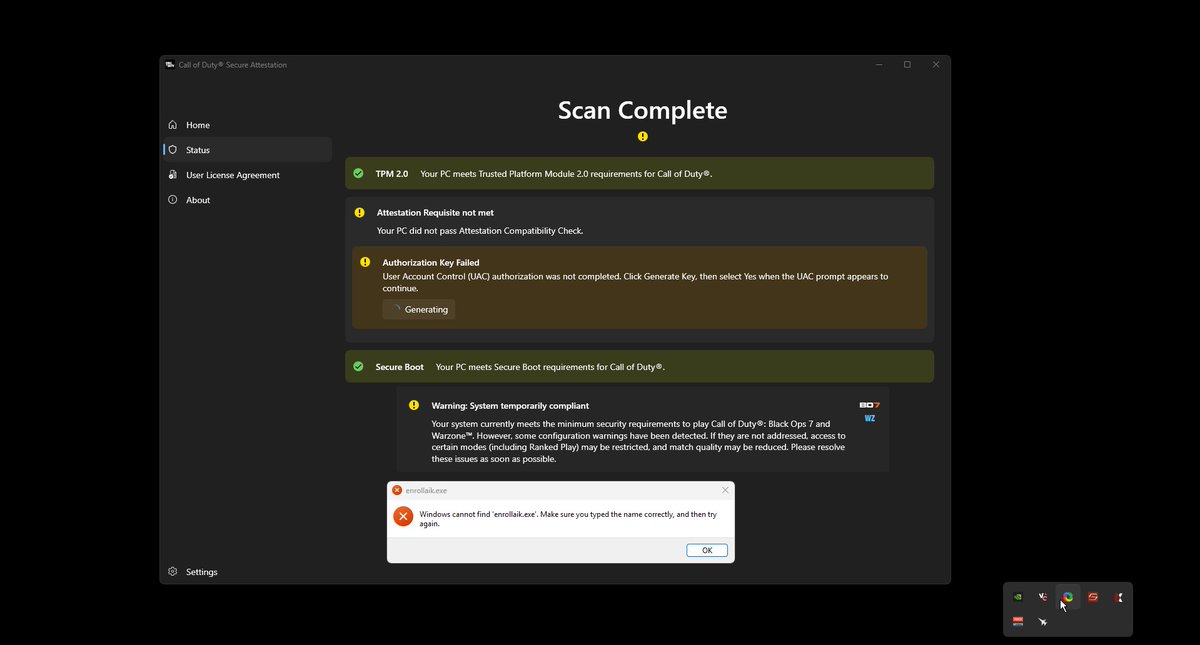The height and width of the screenshot is (645, 1200).
Task: Click the WZ Warzone logo
Action: point(870,418)
